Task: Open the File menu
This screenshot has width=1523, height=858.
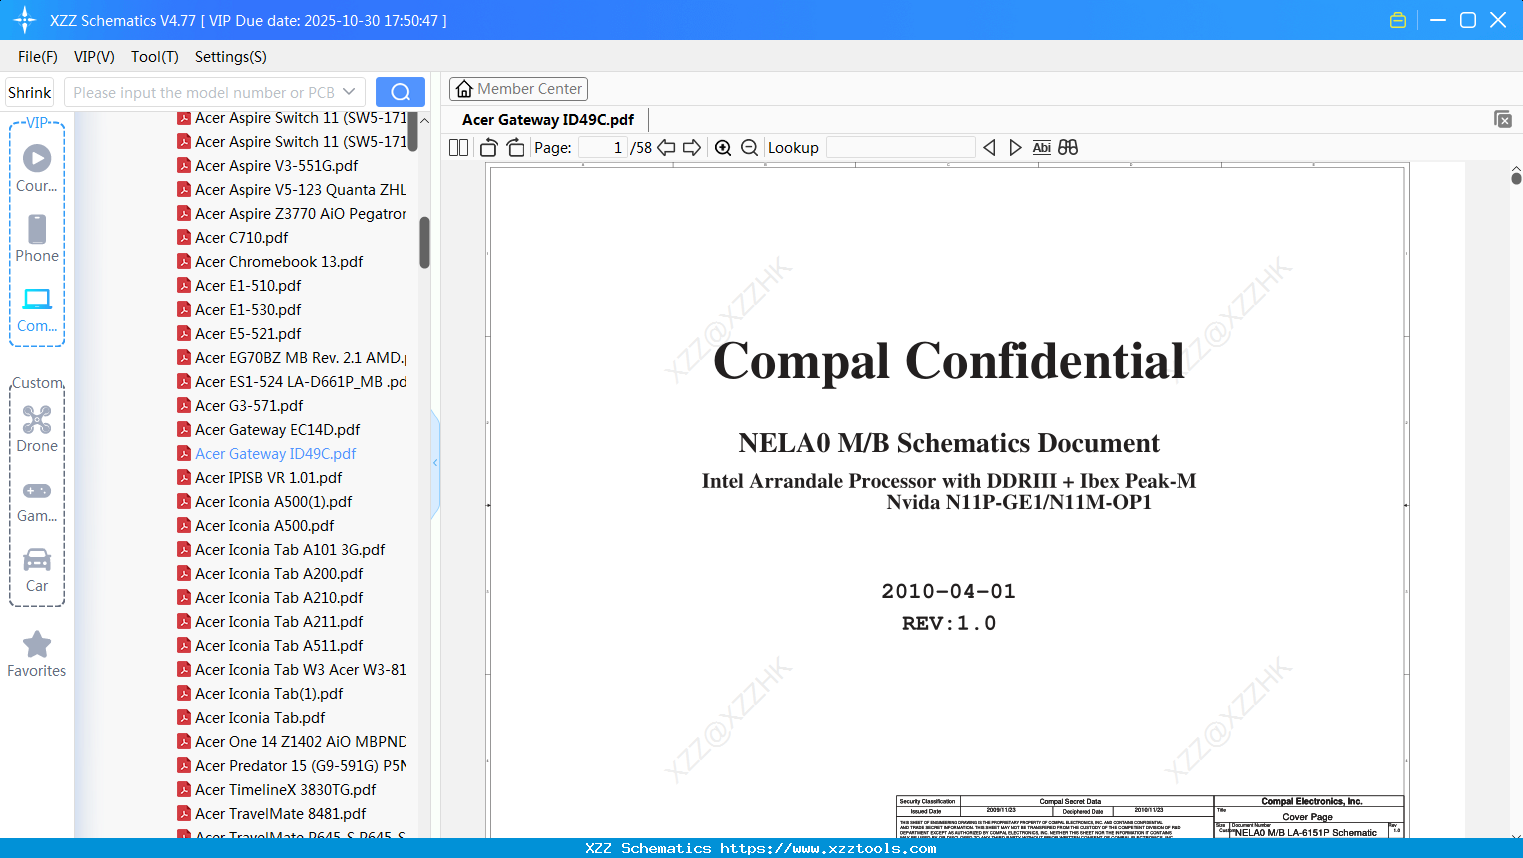Action: coord(38,57)
